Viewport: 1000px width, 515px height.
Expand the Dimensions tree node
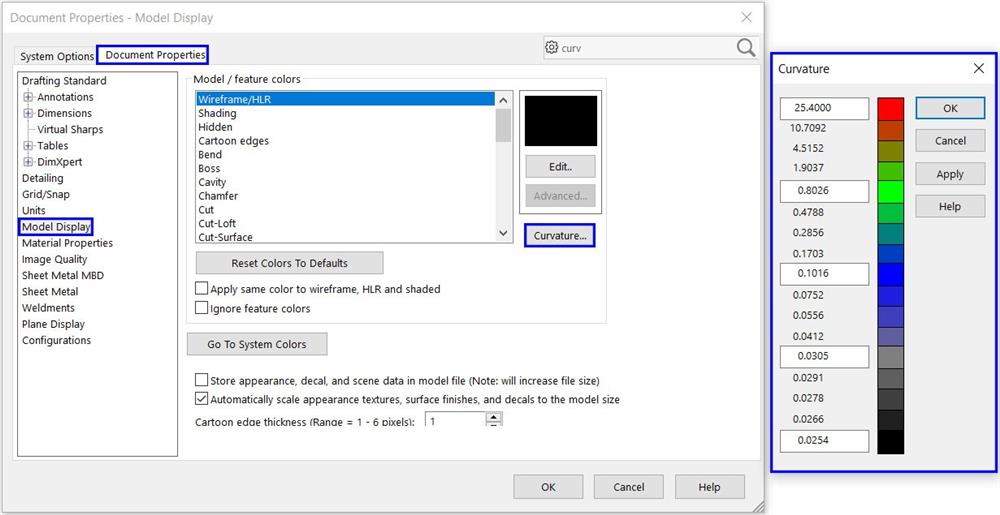tap(29, 113)
